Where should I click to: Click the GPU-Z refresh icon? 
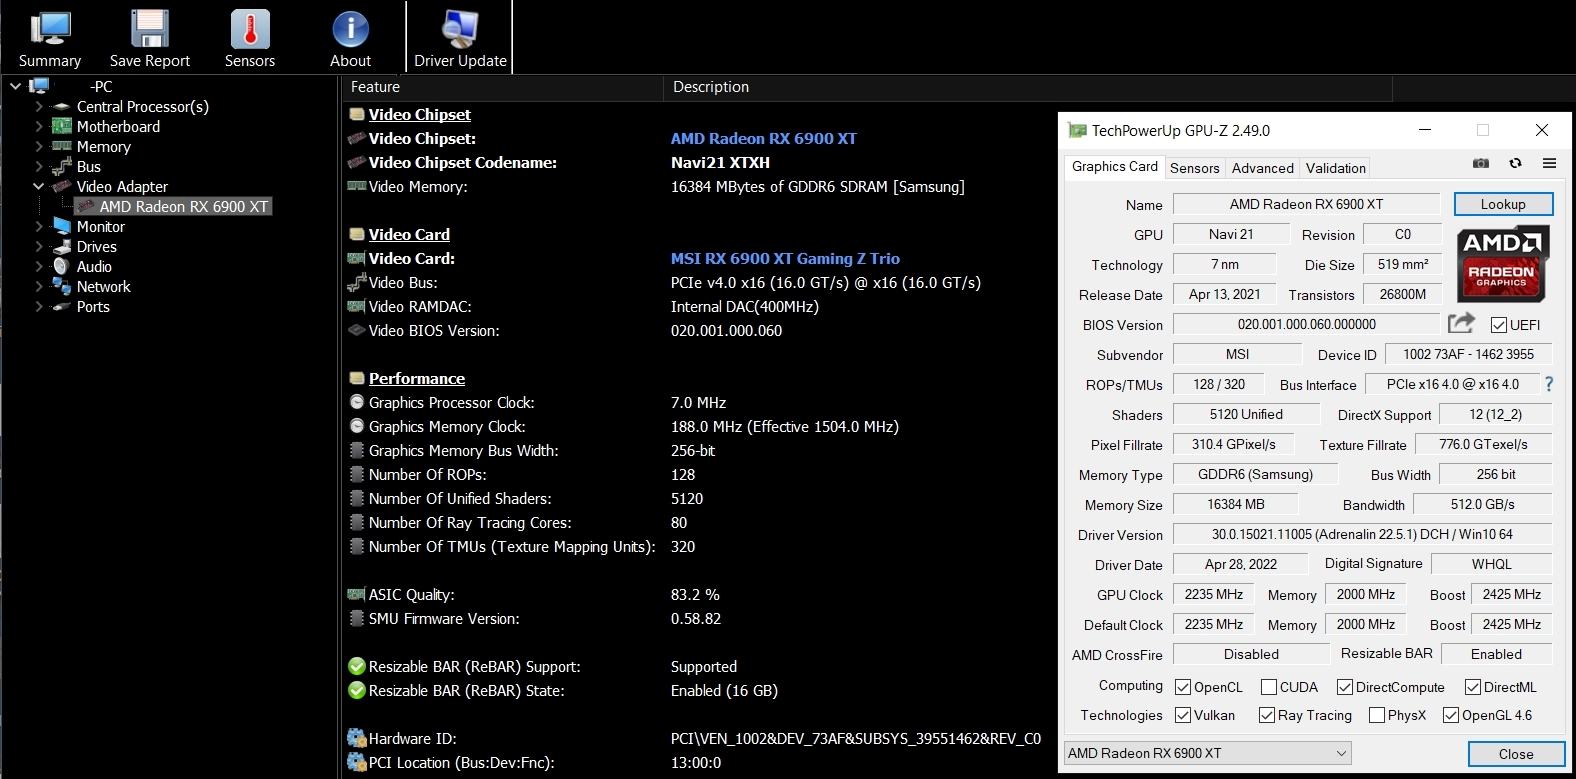pos(1515,163)
